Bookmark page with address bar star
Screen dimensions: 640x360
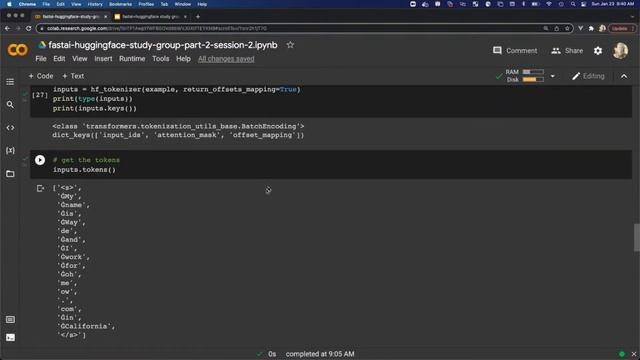(567, 28)
